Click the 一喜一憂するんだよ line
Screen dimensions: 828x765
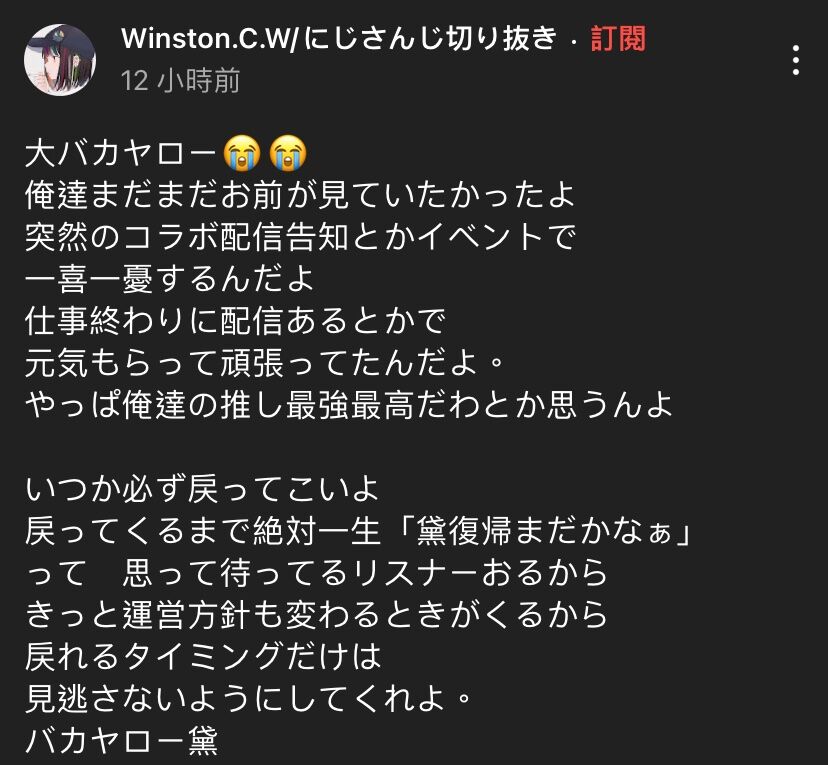pos(170,279)
